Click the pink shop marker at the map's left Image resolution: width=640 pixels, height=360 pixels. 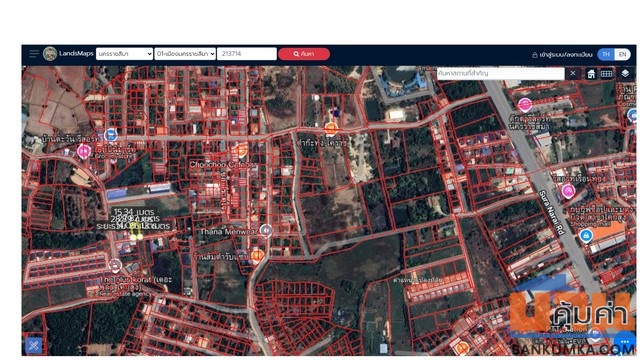(x=84, y=151)
